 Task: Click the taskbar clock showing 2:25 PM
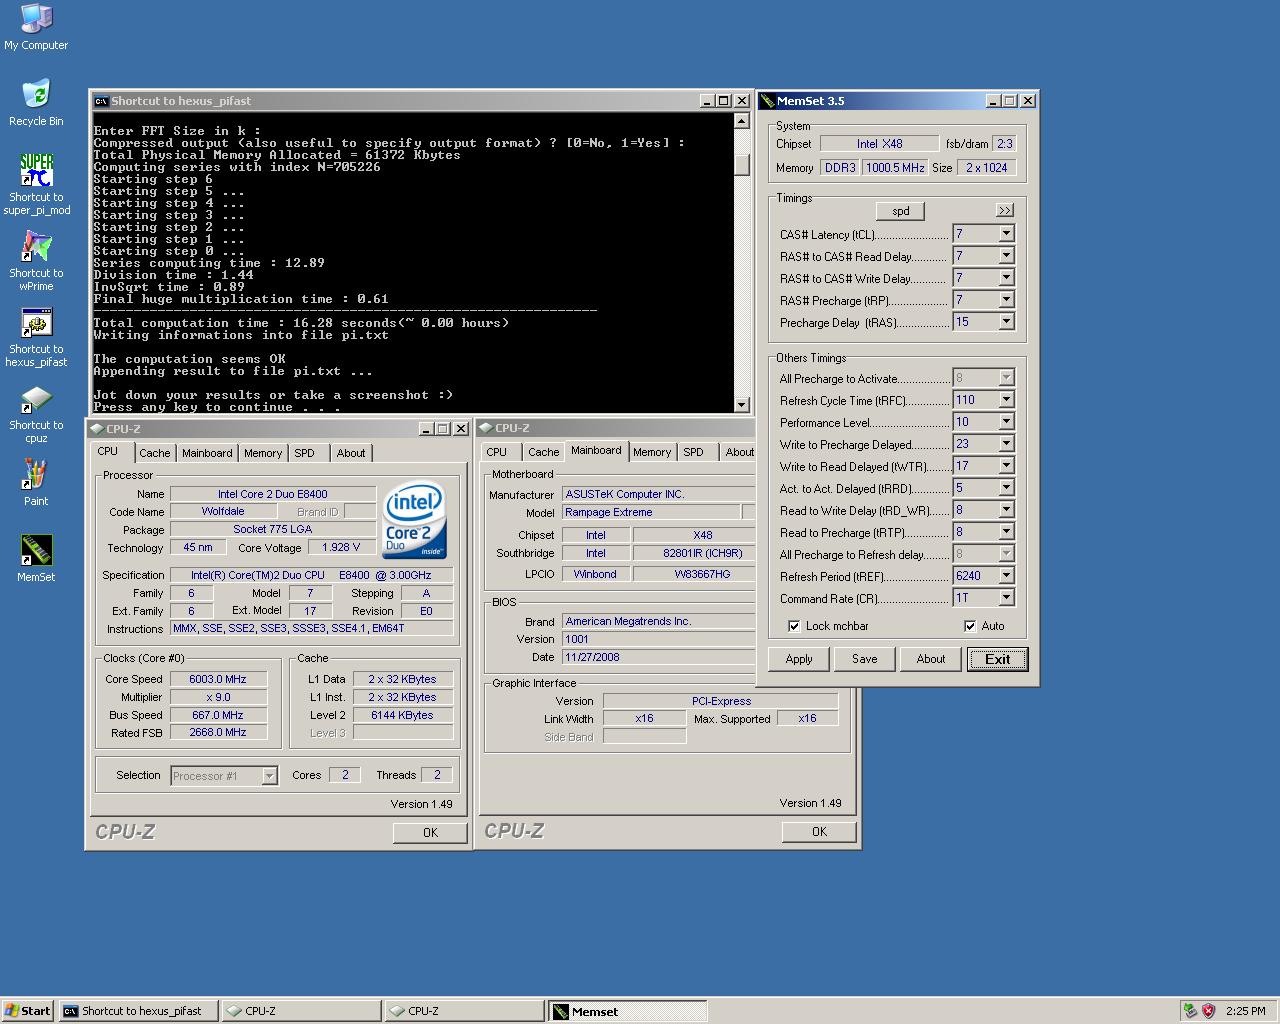[x=1245, y=1011]
